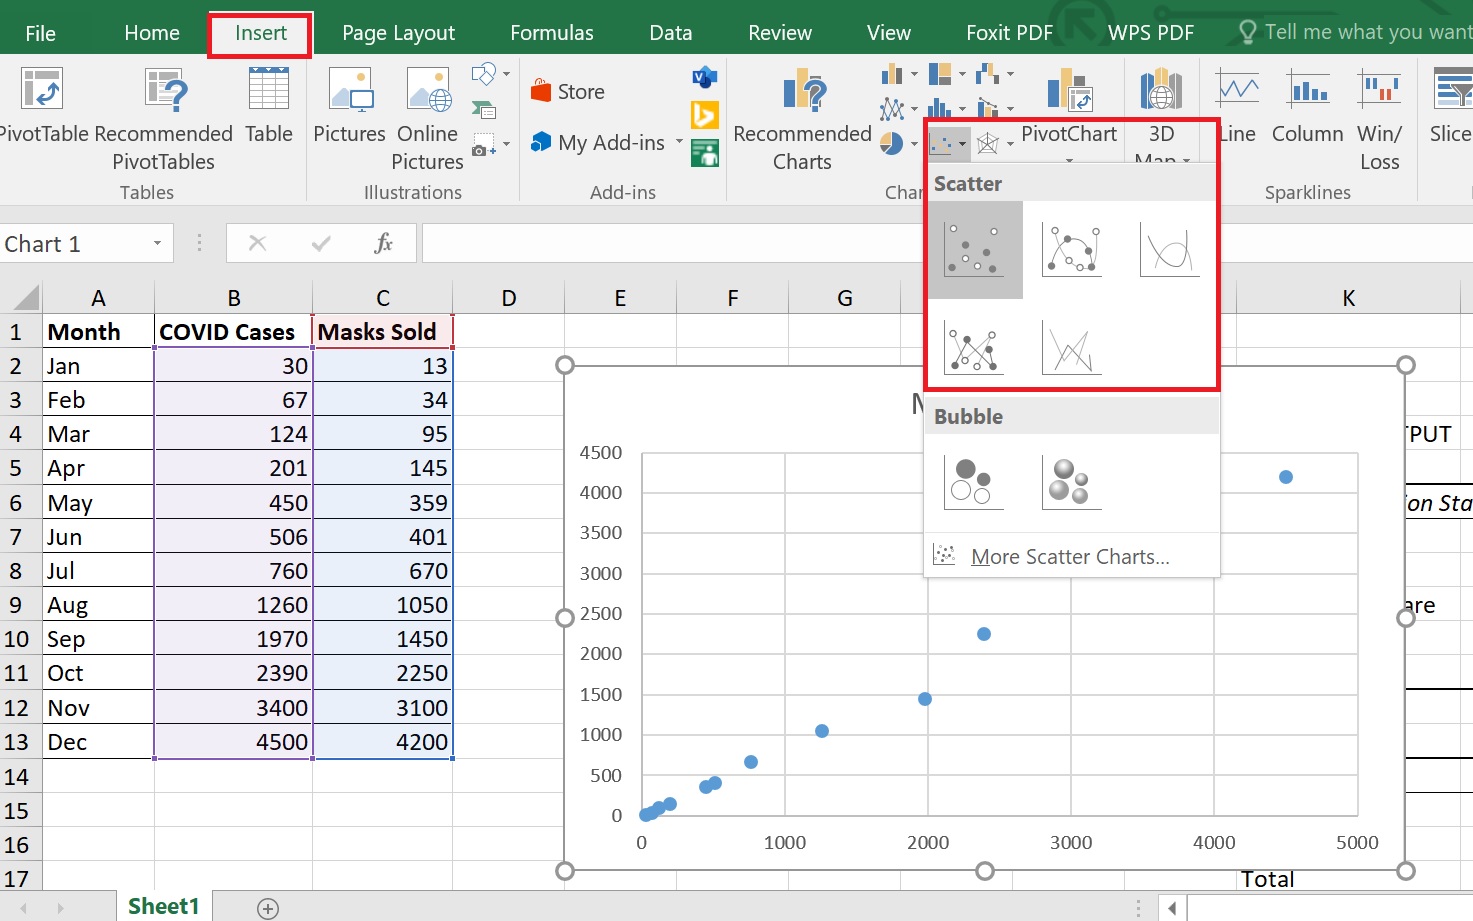Add a new sheet with plus button
The height and width of the screenshot is (921, 1473).
point(268,908)
